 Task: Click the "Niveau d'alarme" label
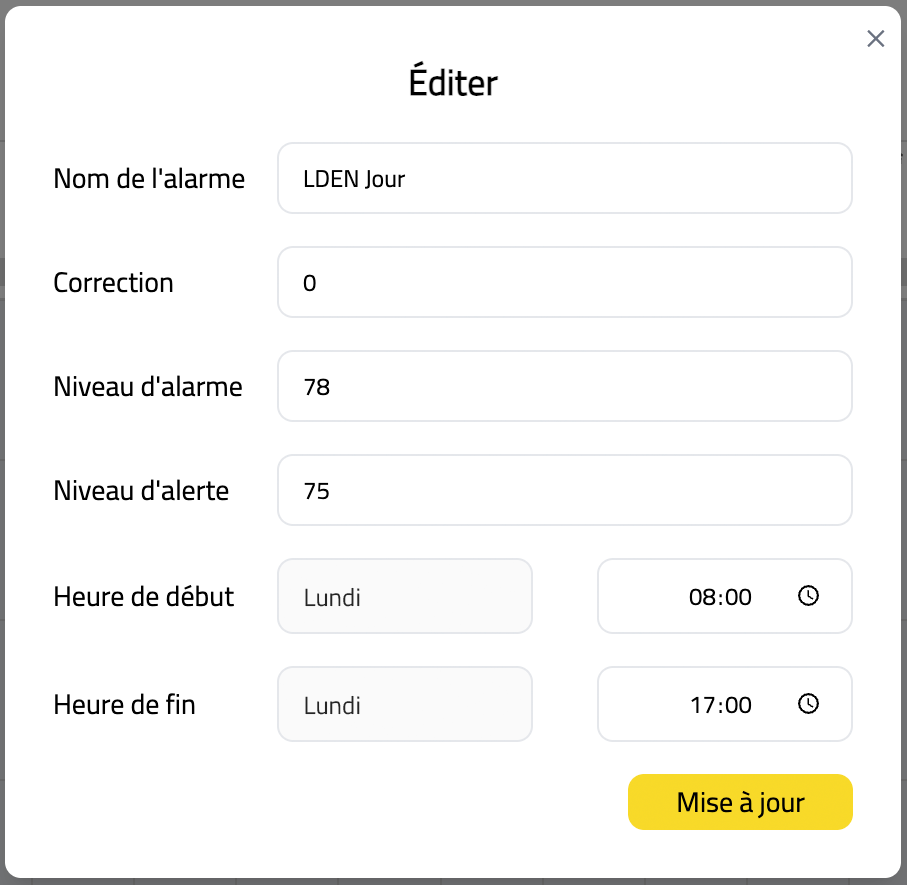148,386
